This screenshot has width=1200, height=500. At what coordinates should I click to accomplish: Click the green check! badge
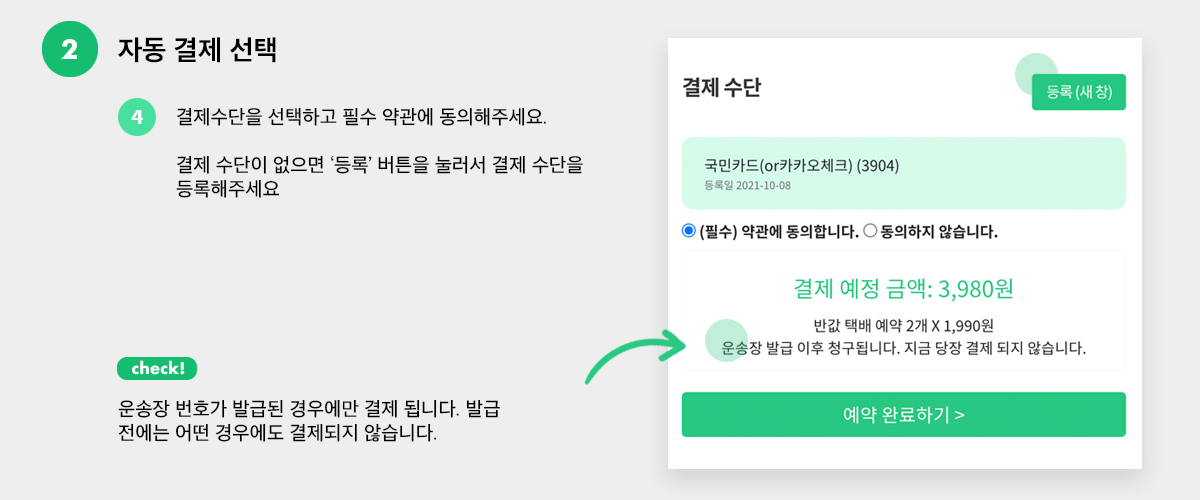point(157,368)
